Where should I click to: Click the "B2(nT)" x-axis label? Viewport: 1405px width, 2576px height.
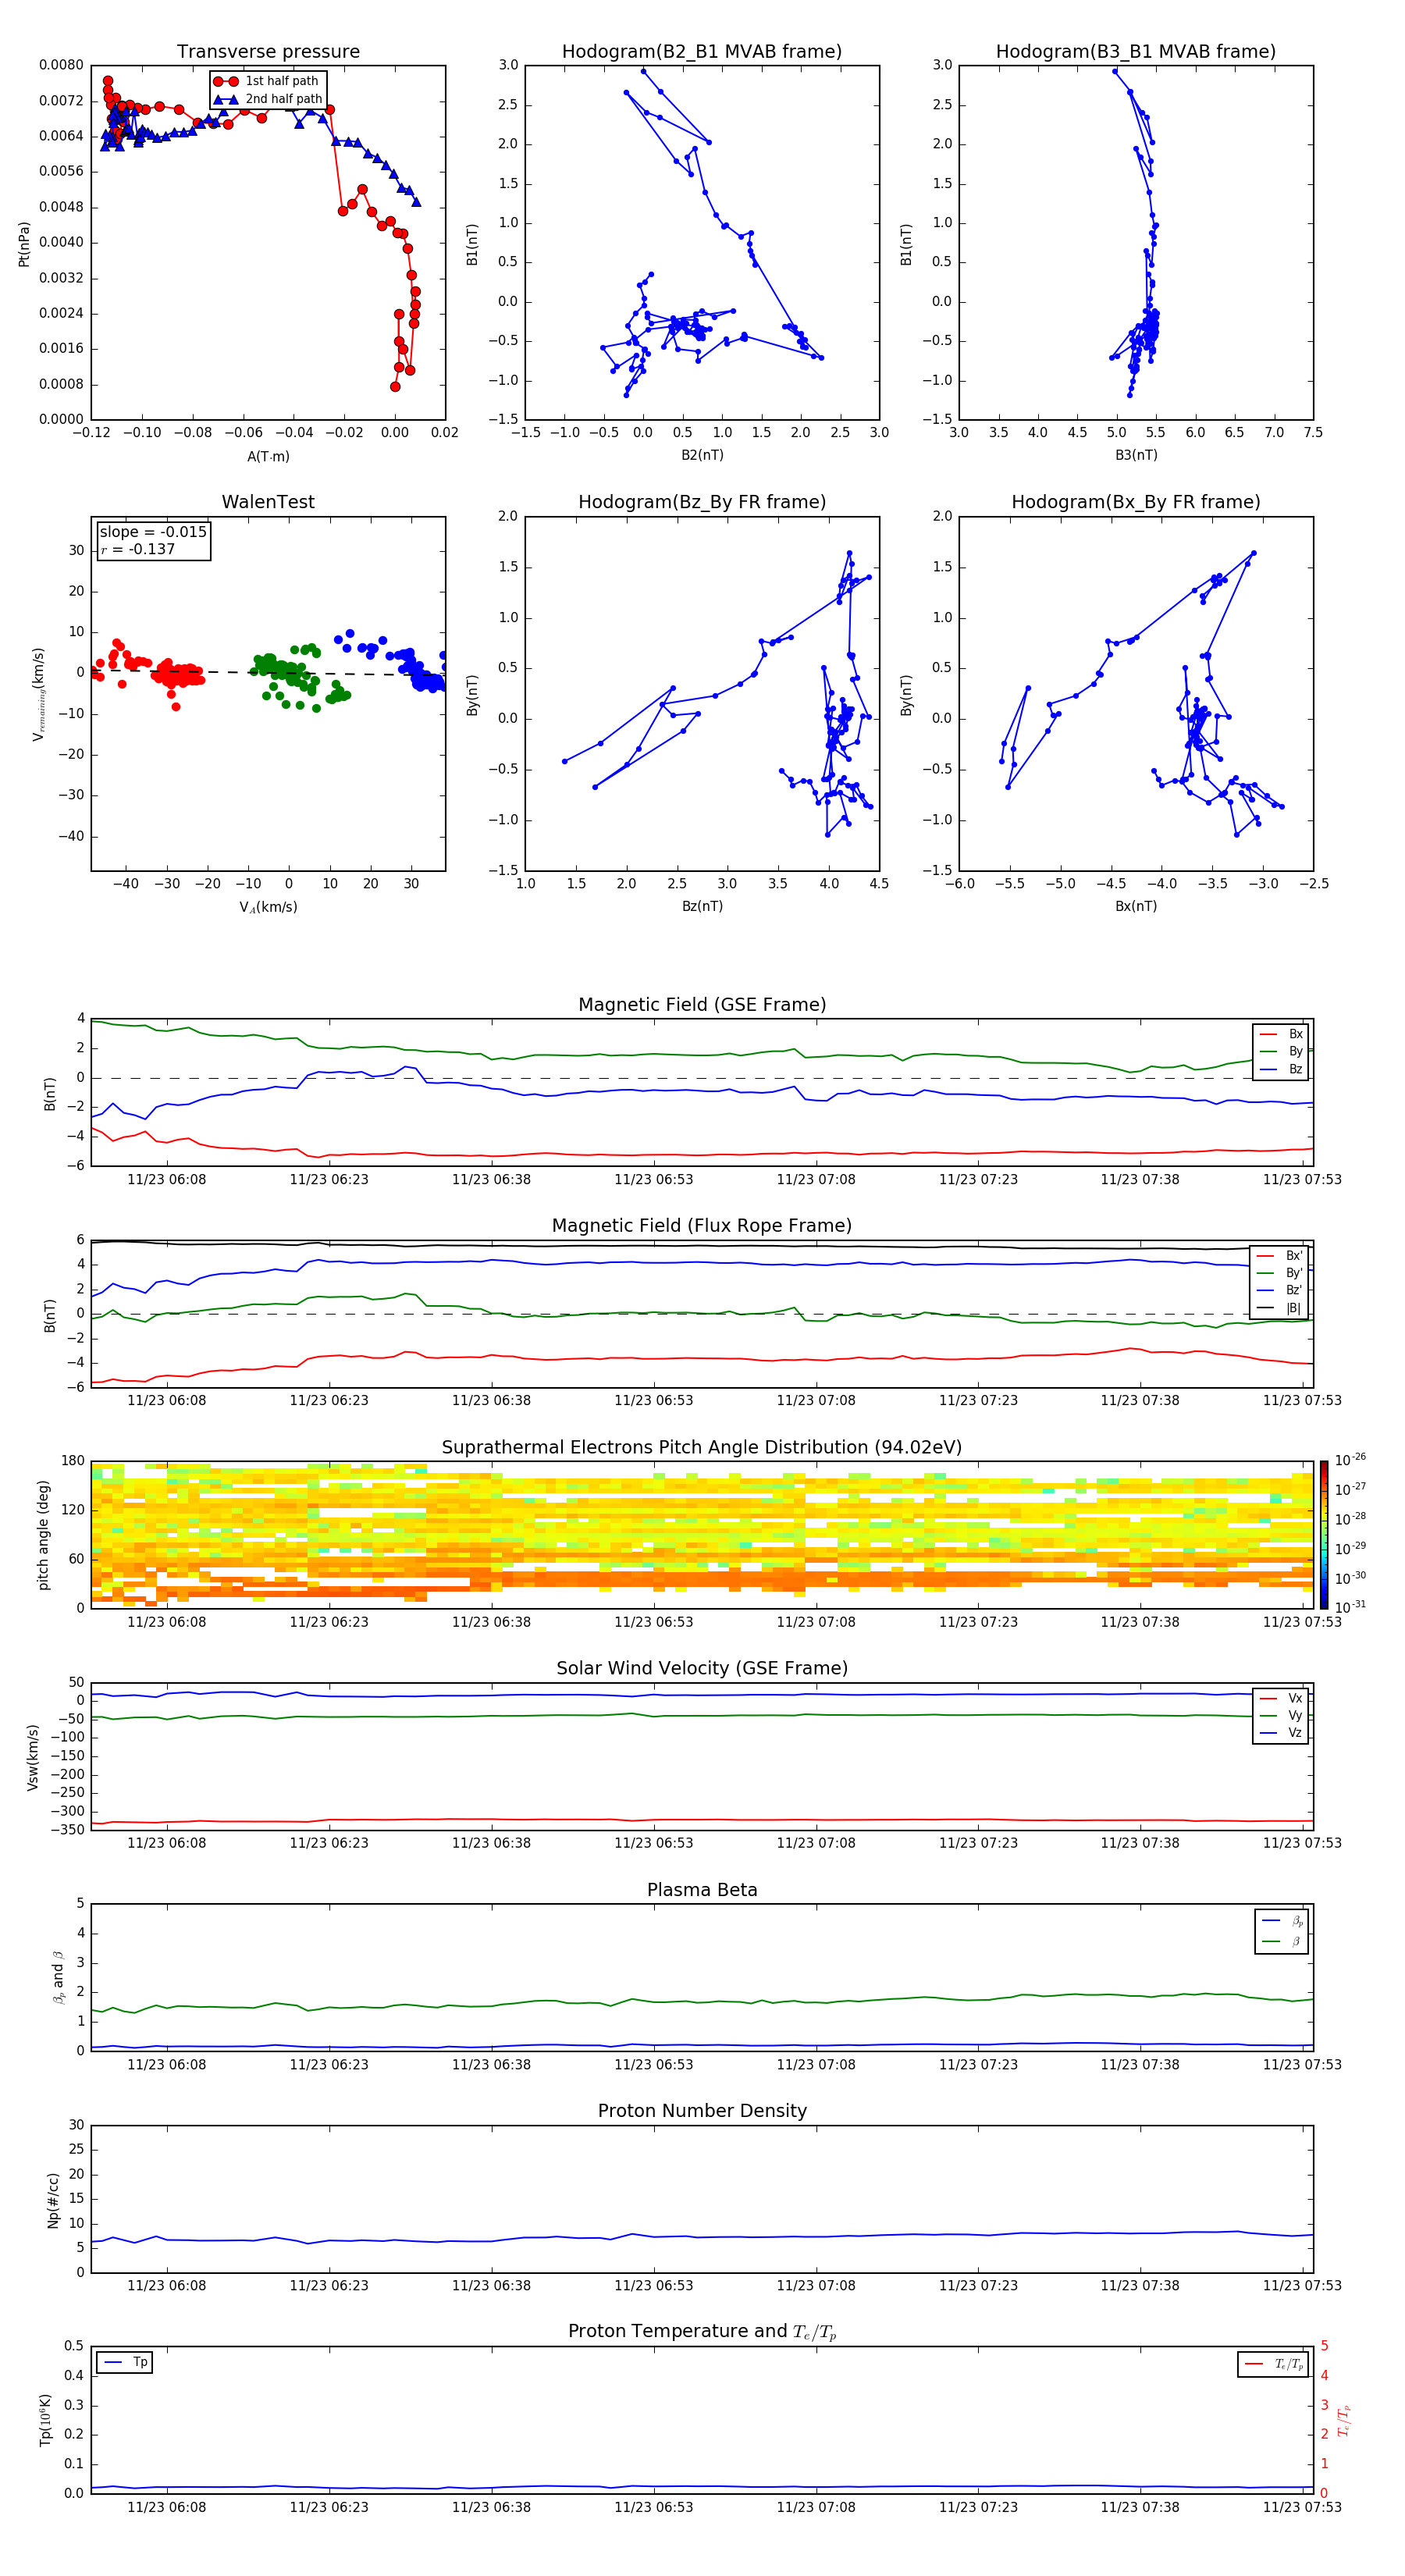point(702,455)
